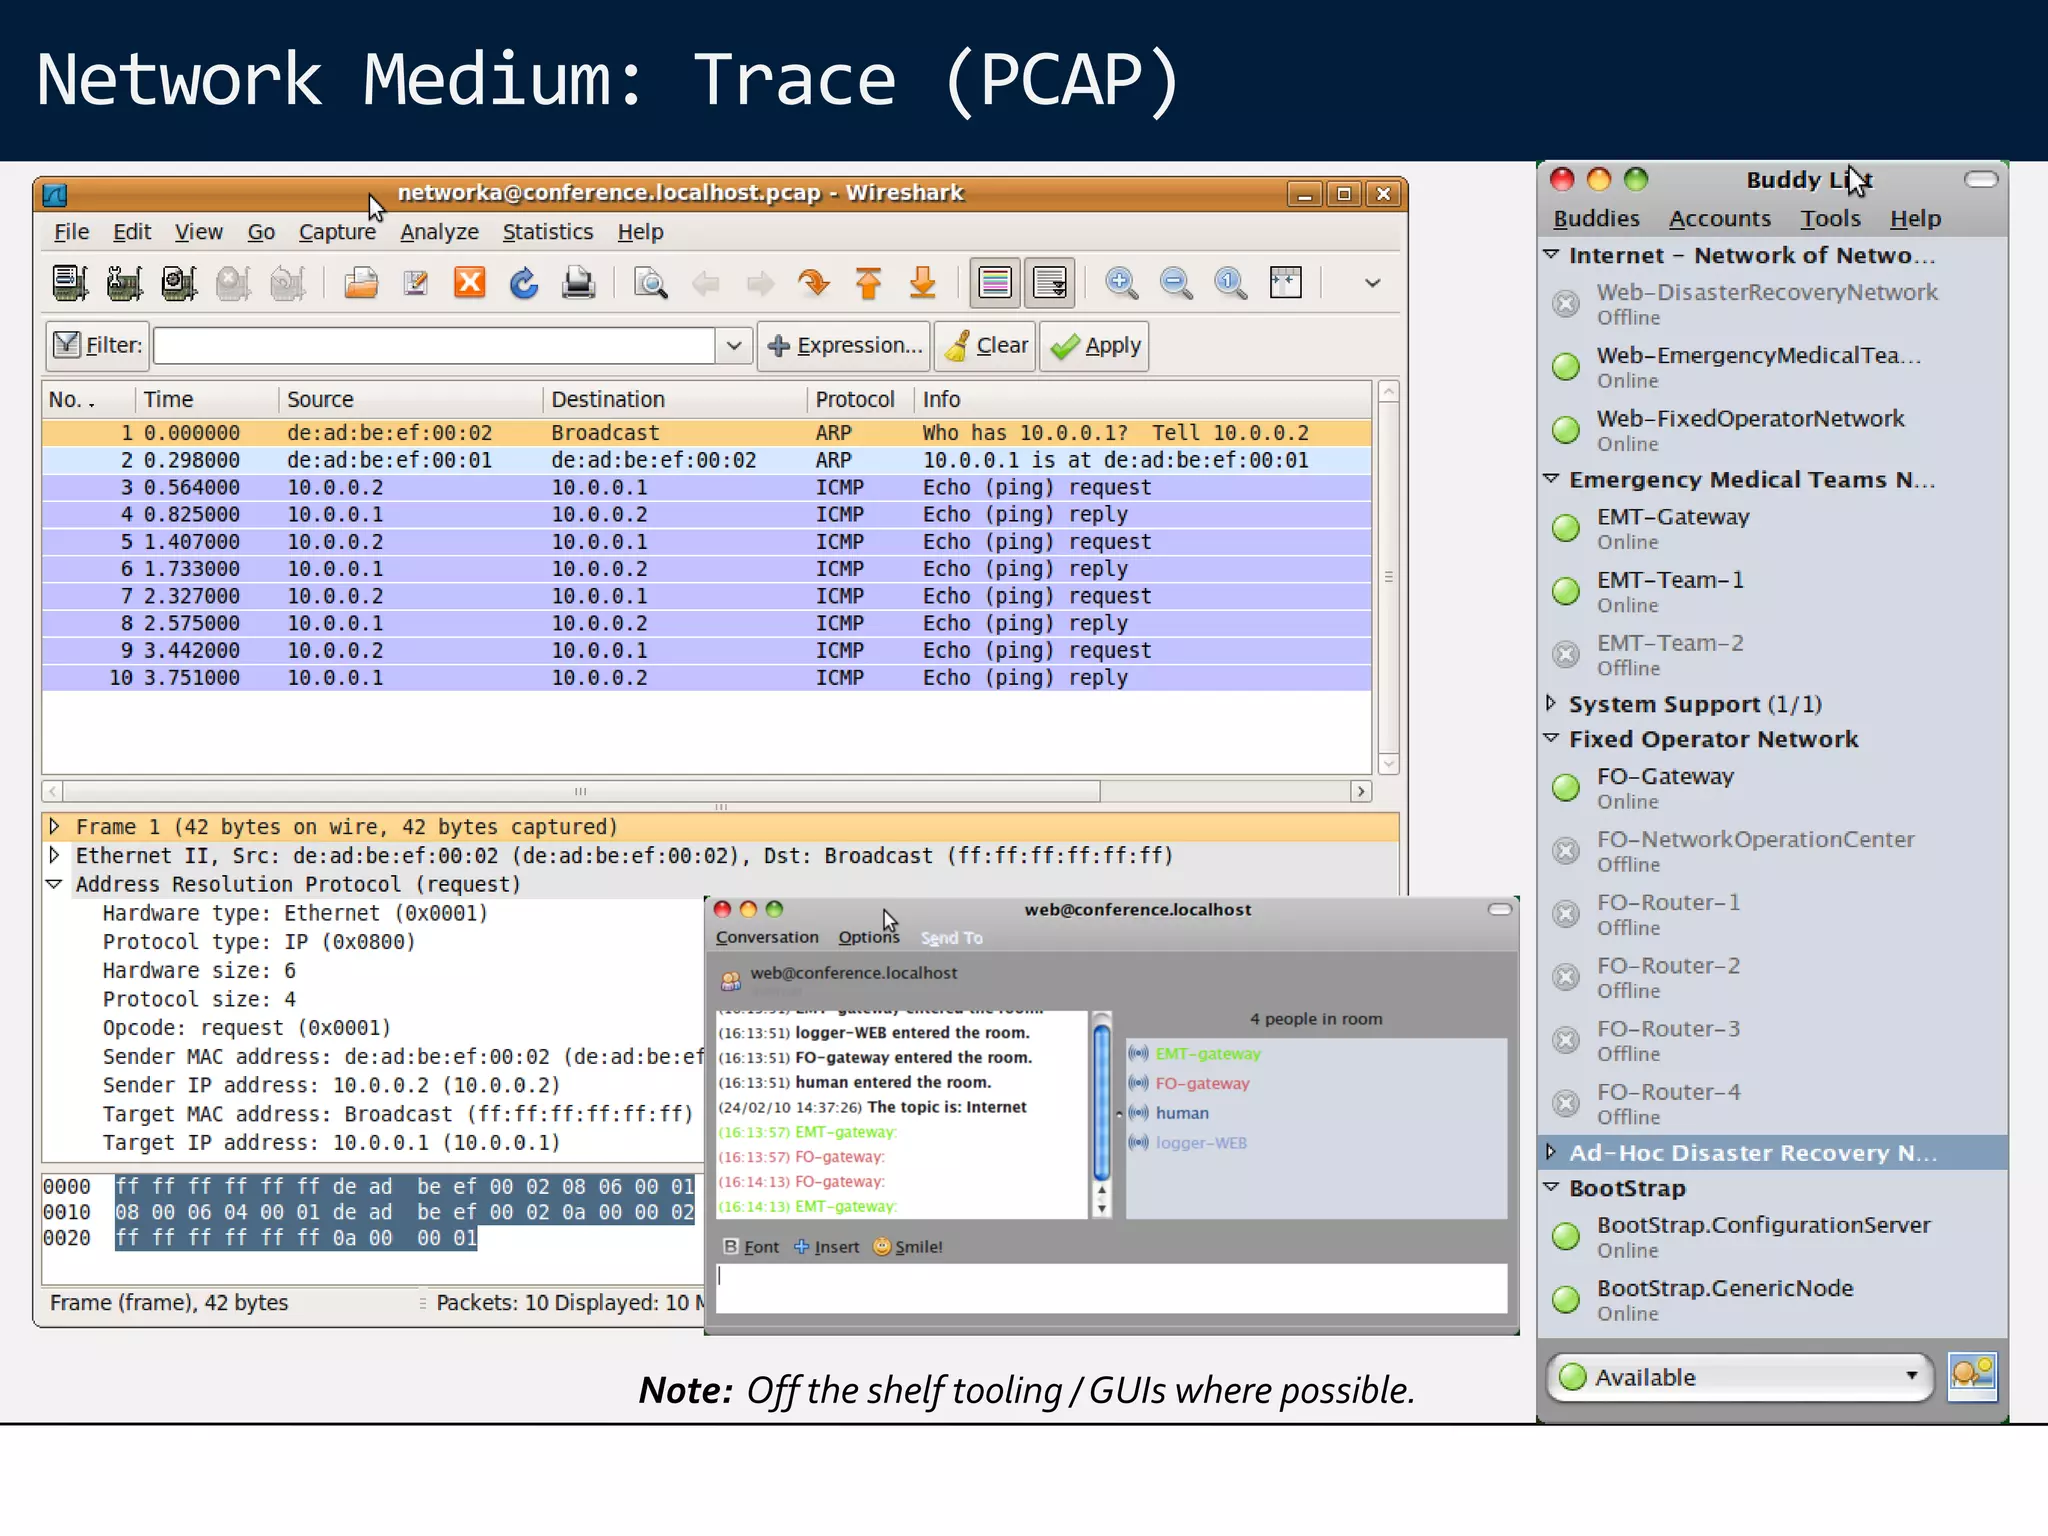The height and width of the screenshot is (1536, 2048).
Task: Click the Smile! button in chat window
Action: tap(908, 1247)
